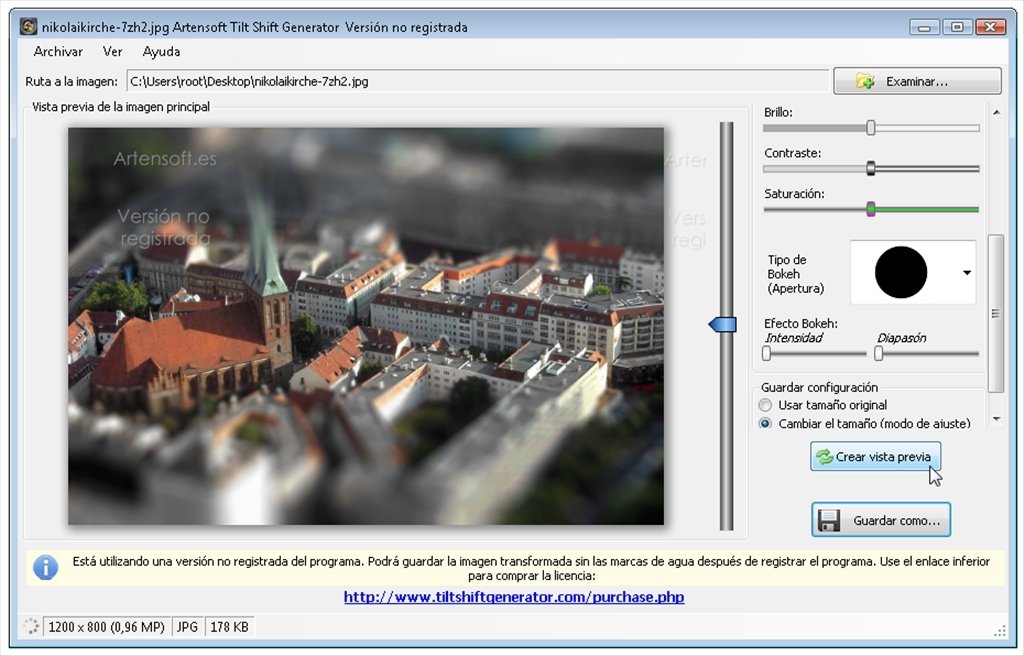Click the application icon in title bar
Screen dimensions: 1024x656
[28, 27]
